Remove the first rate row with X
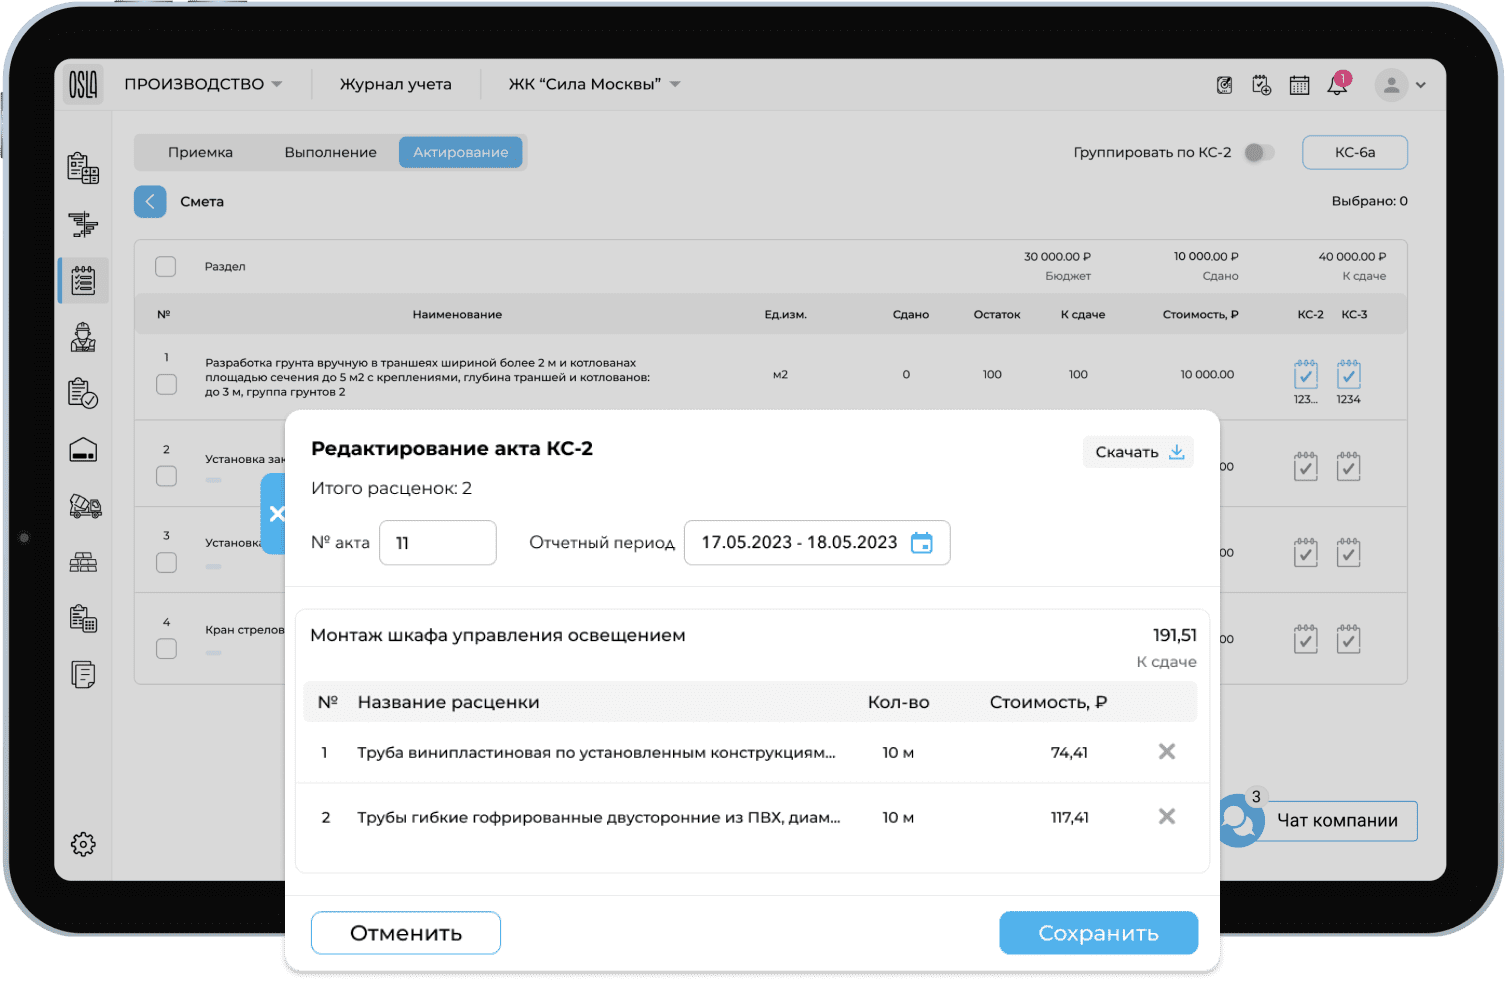The width and height of the screenshot is (1505, 981). (1166, 752)
